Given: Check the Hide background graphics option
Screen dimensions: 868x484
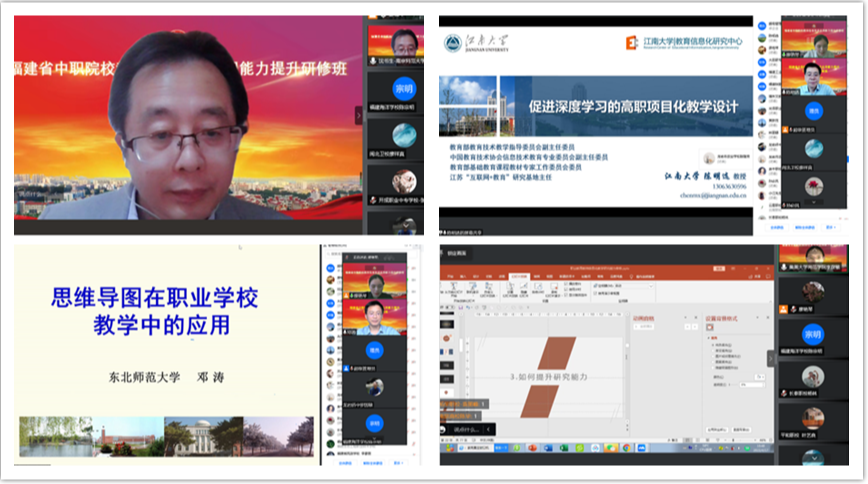Looking at the screenshot, I should [711, 369].
